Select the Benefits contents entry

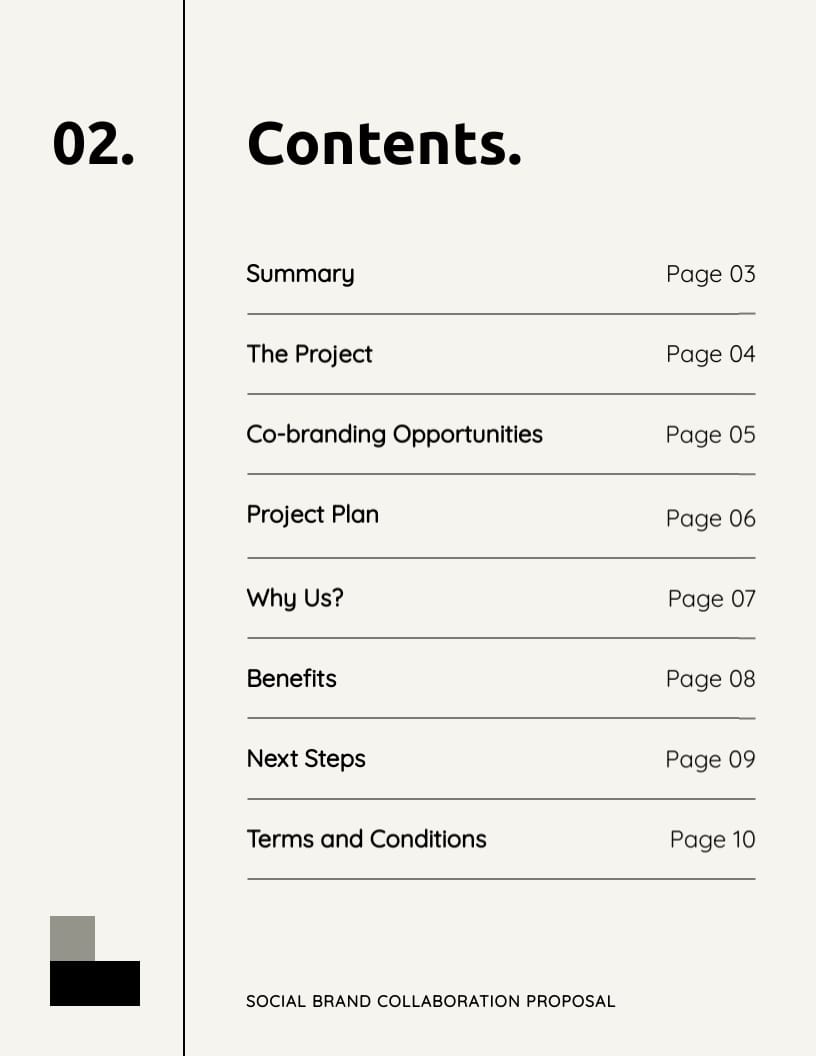(292, 678)
